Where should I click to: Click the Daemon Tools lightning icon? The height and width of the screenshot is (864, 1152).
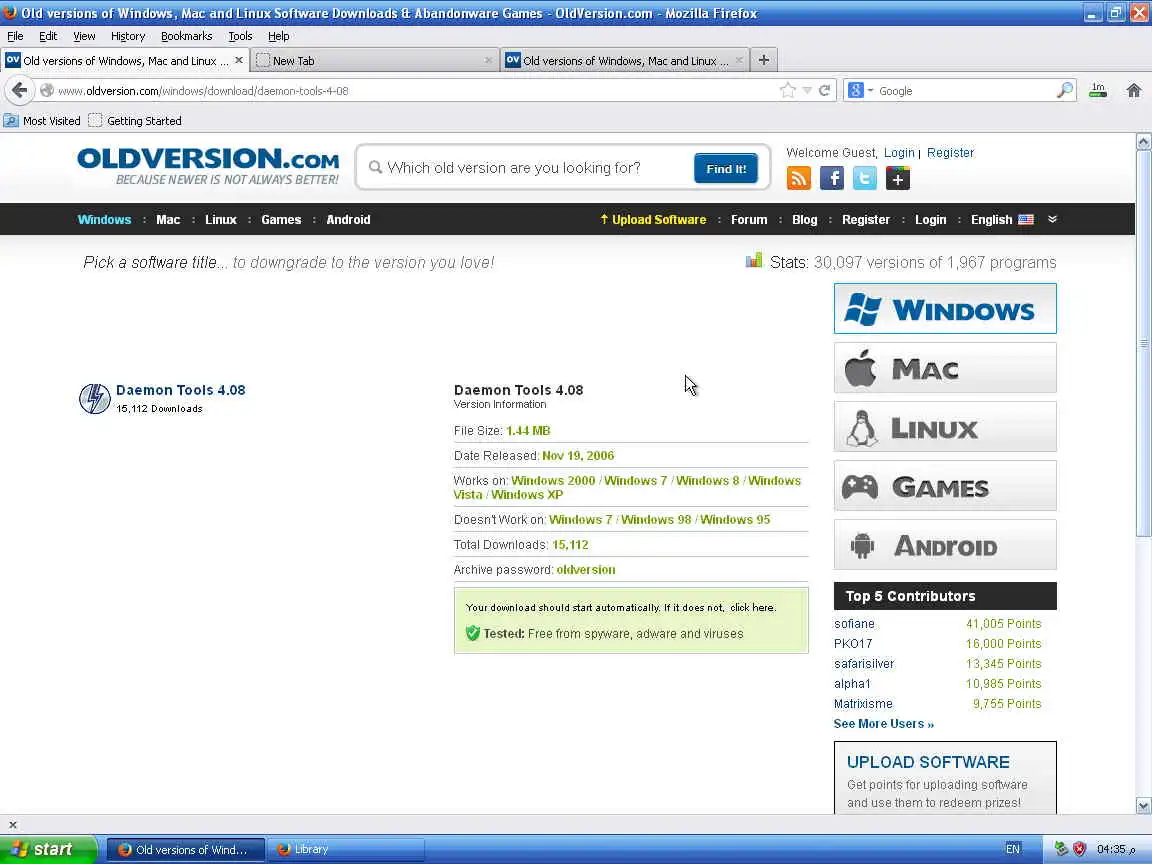tap(95, 399)
